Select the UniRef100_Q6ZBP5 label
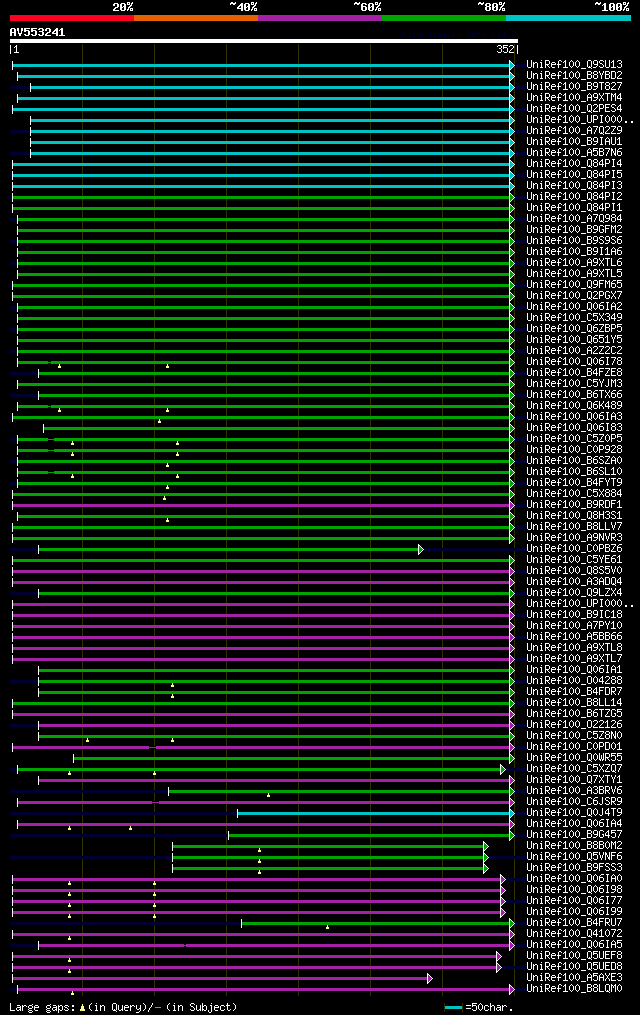This screenshot has width=640, height=1015. (x=574, y=329)
